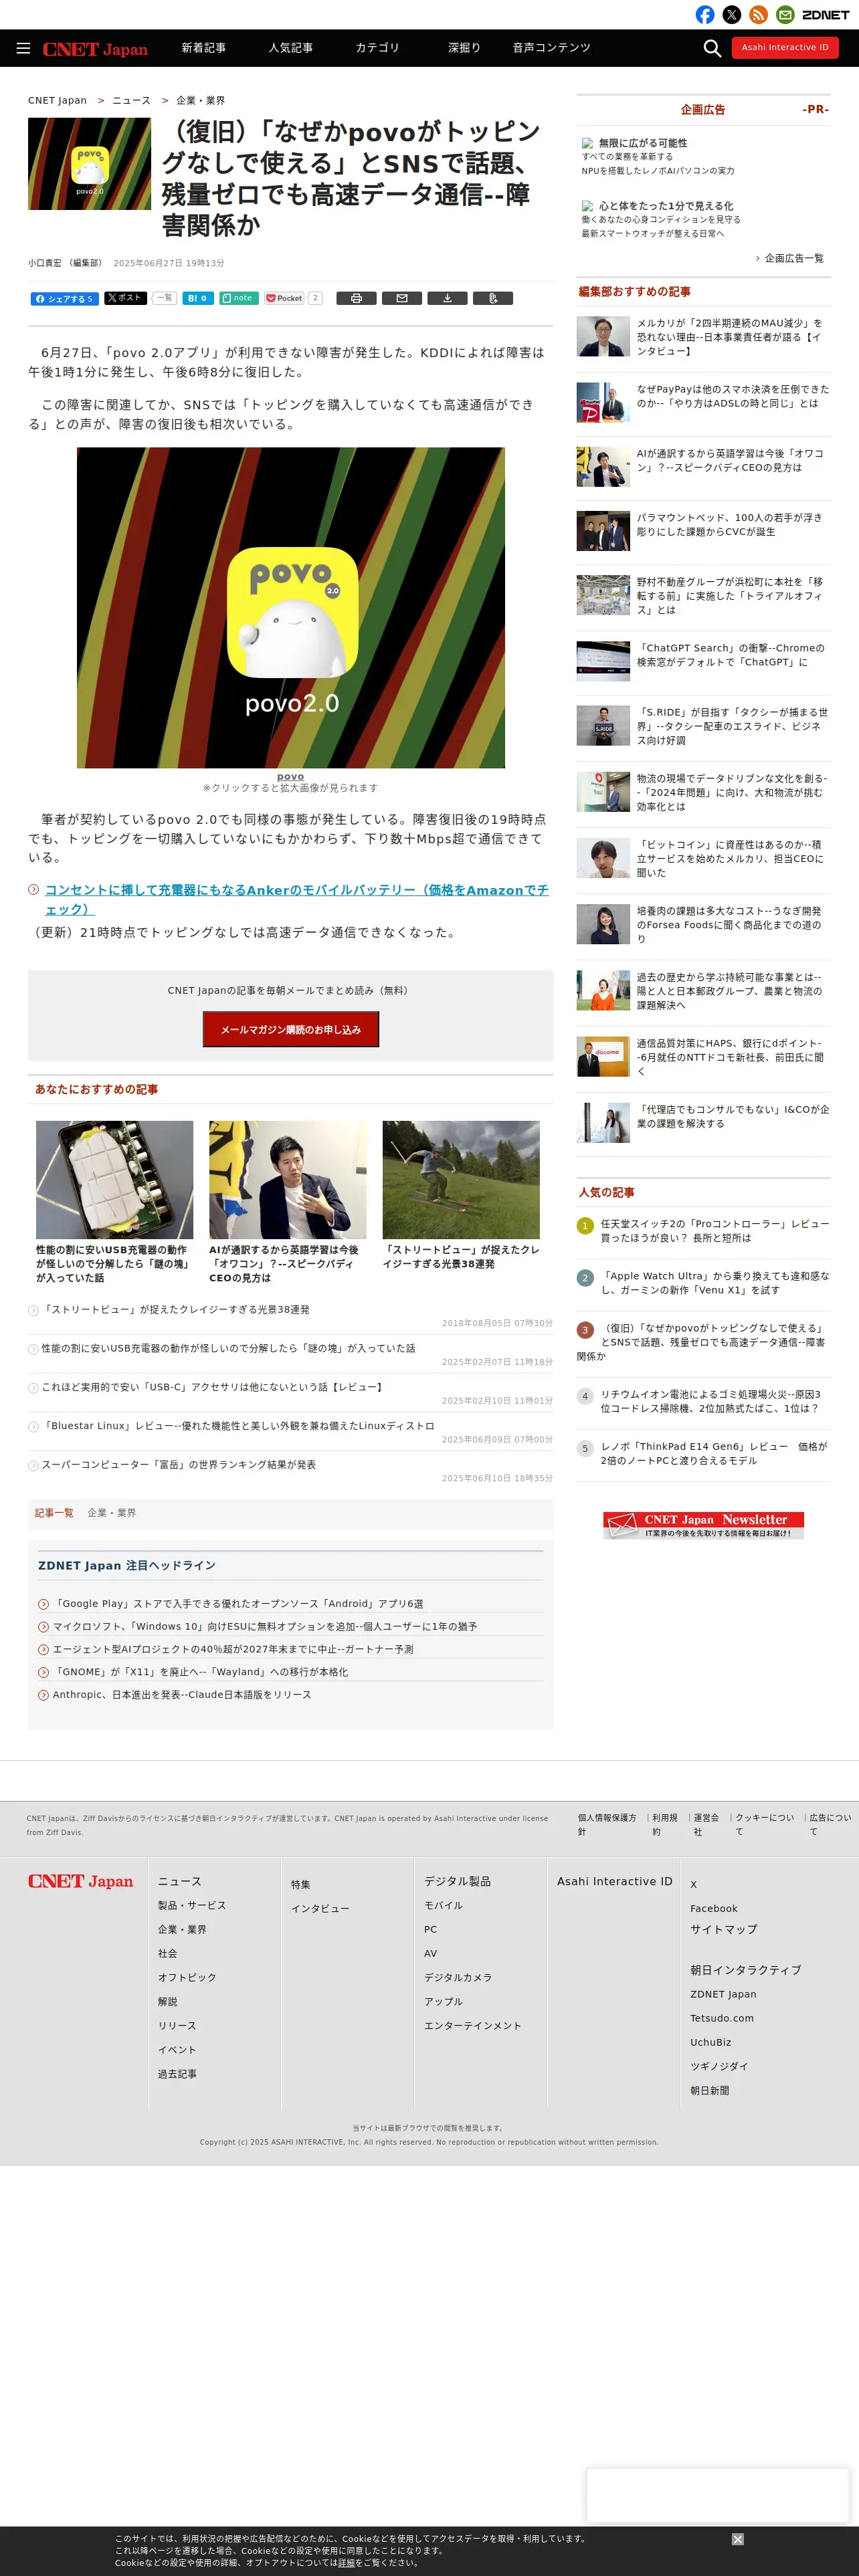The height and width of the screenshot is (2576, 859).
Task: Open footer Tetsudo.com link
Action: tap(721, 2018)
